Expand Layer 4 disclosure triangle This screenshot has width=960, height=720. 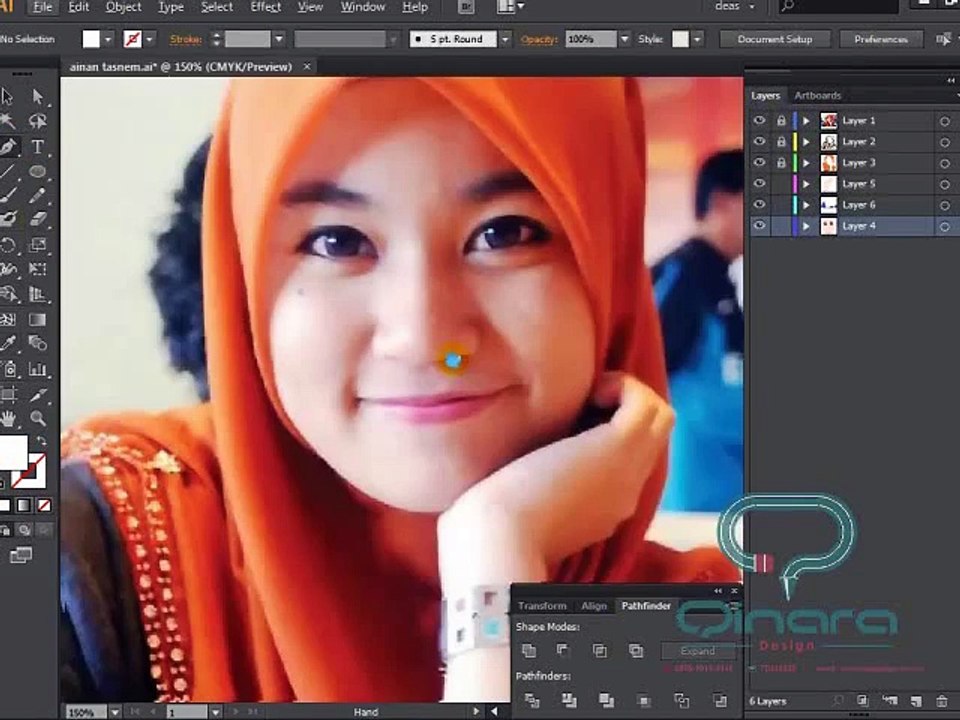click(806, 226)
